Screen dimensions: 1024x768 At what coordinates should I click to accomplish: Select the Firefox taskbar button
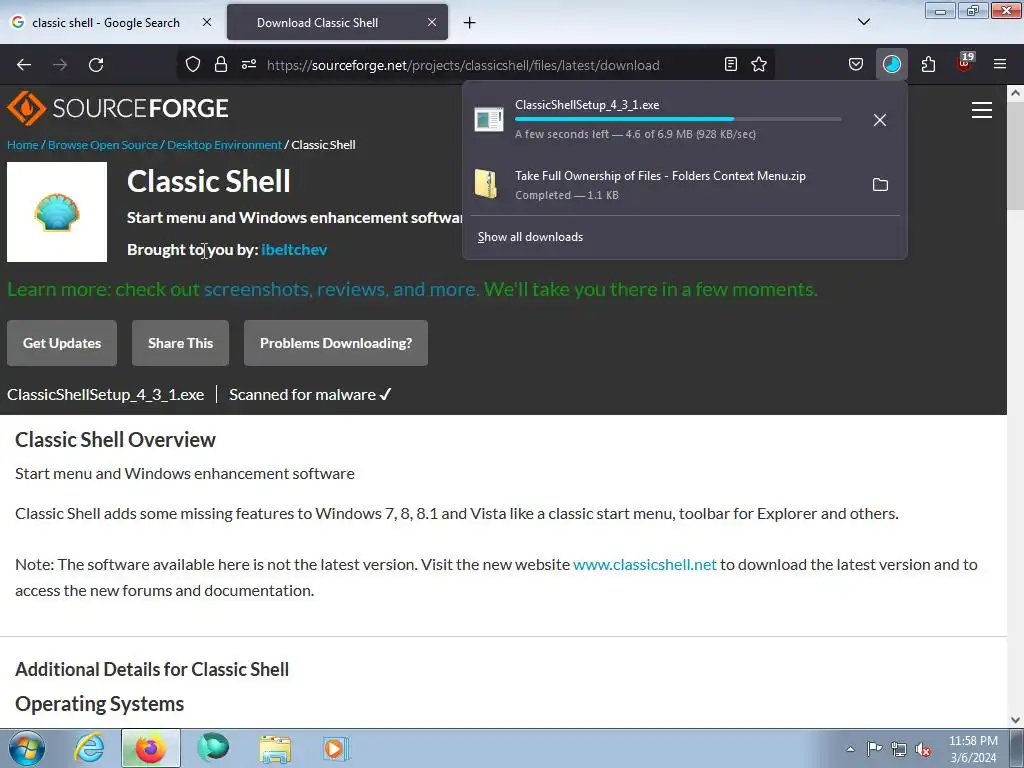150,748
